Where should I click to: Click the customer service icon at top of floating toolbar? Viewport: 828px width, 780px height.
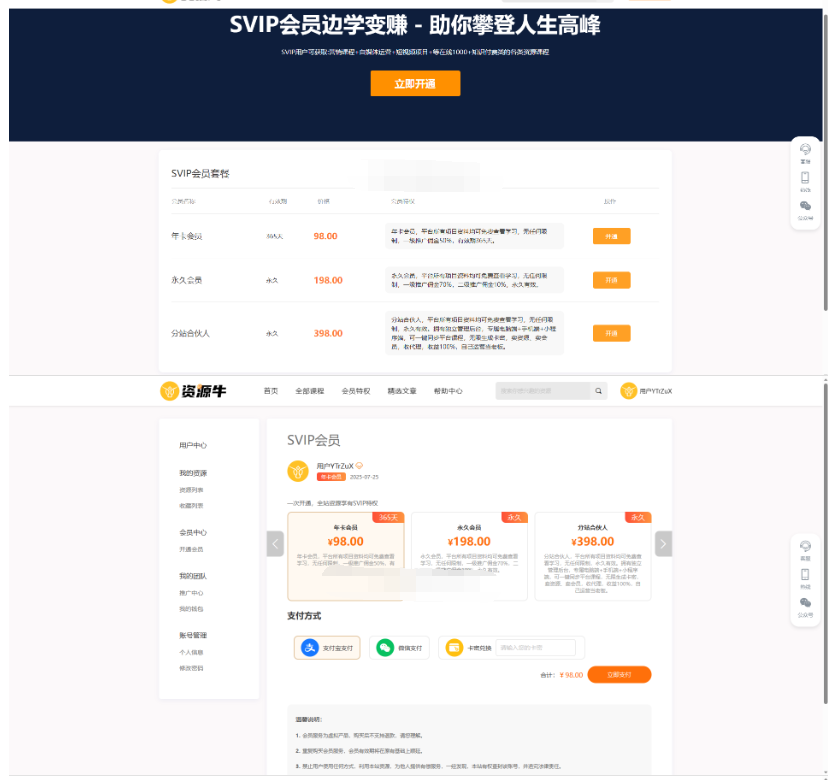(x=805, y=544)
